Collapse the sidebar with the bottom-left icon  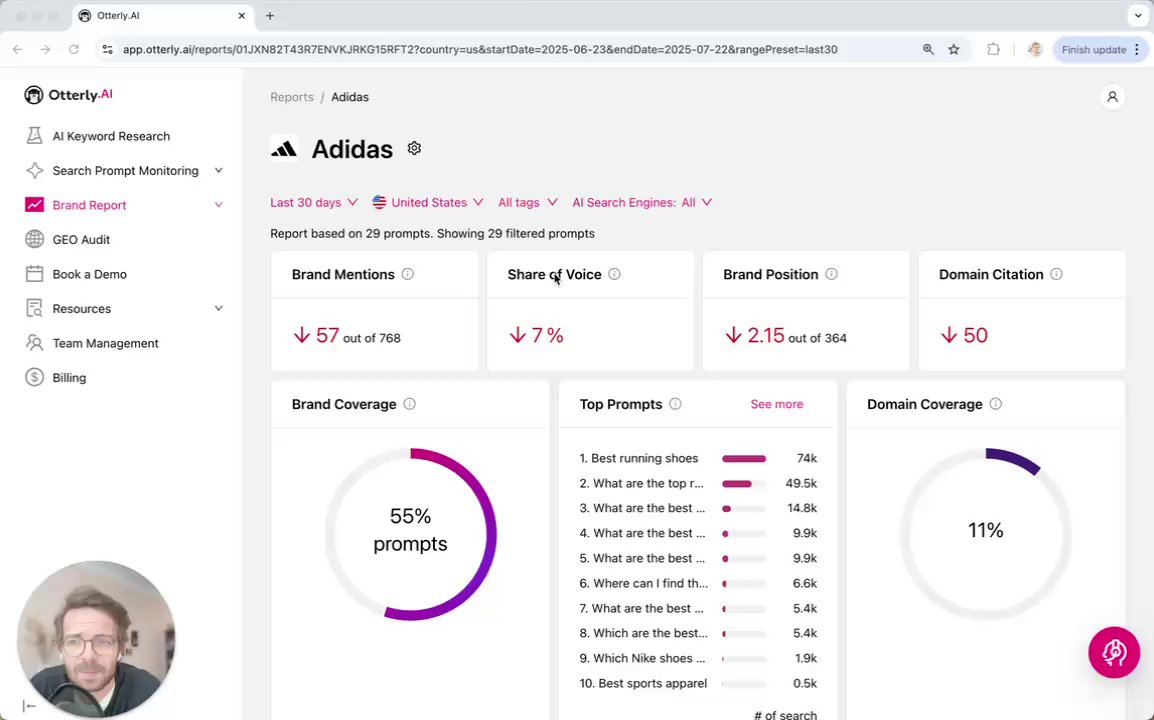pos(29,706)
